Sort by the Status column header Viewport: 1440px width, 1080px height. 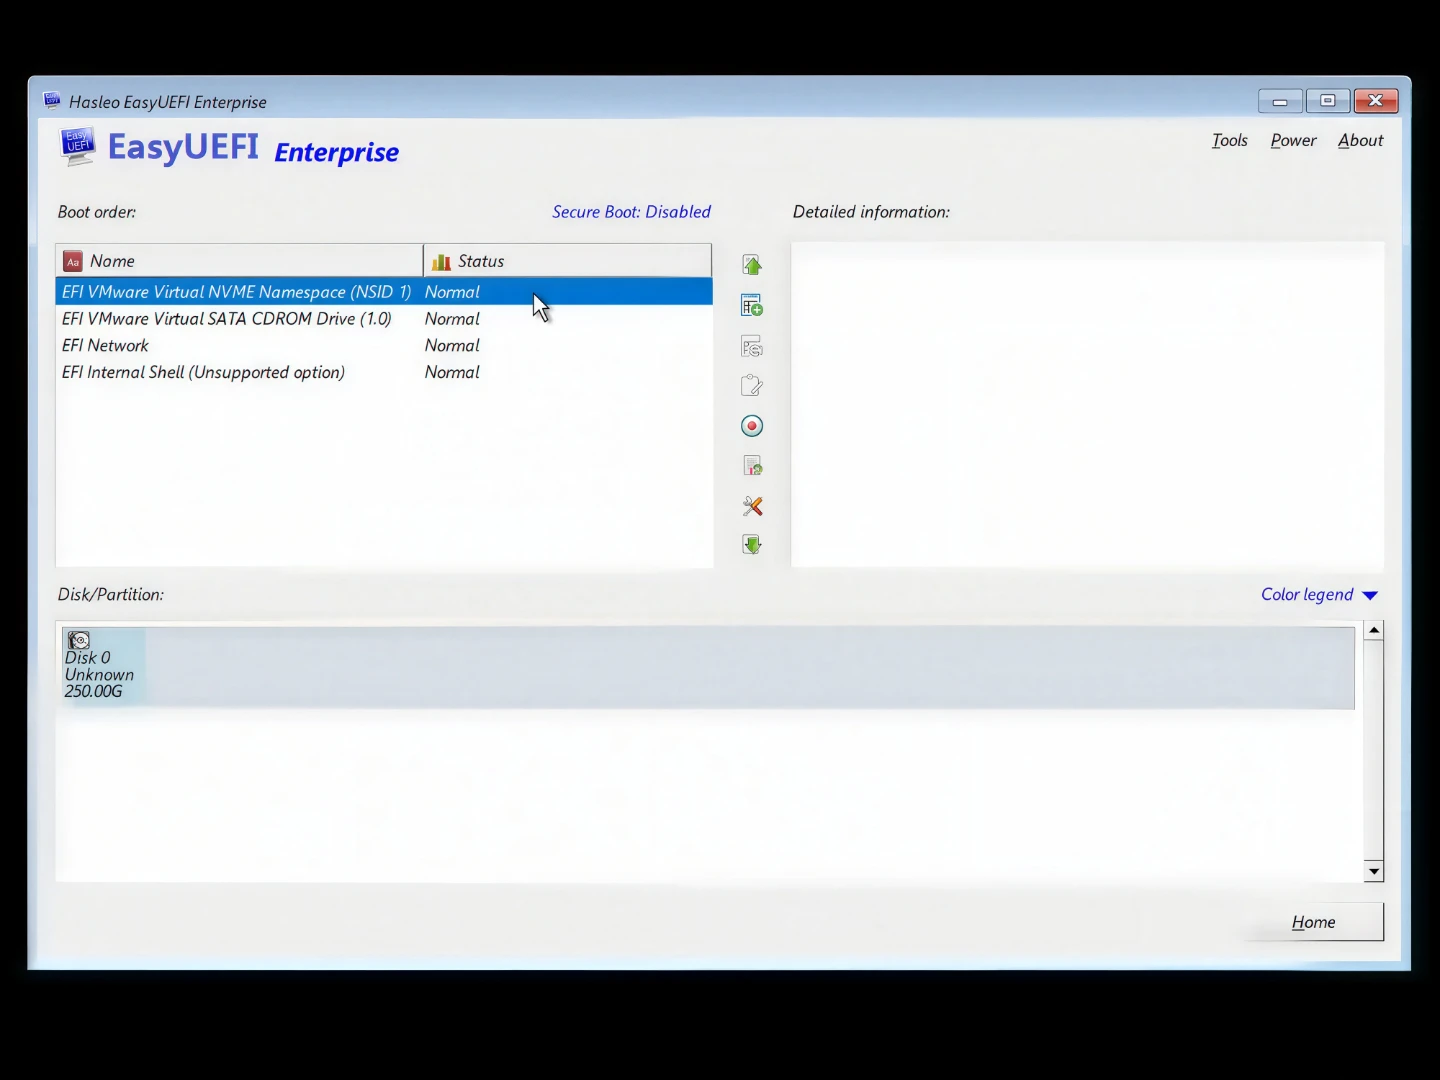tap(568, 261)
